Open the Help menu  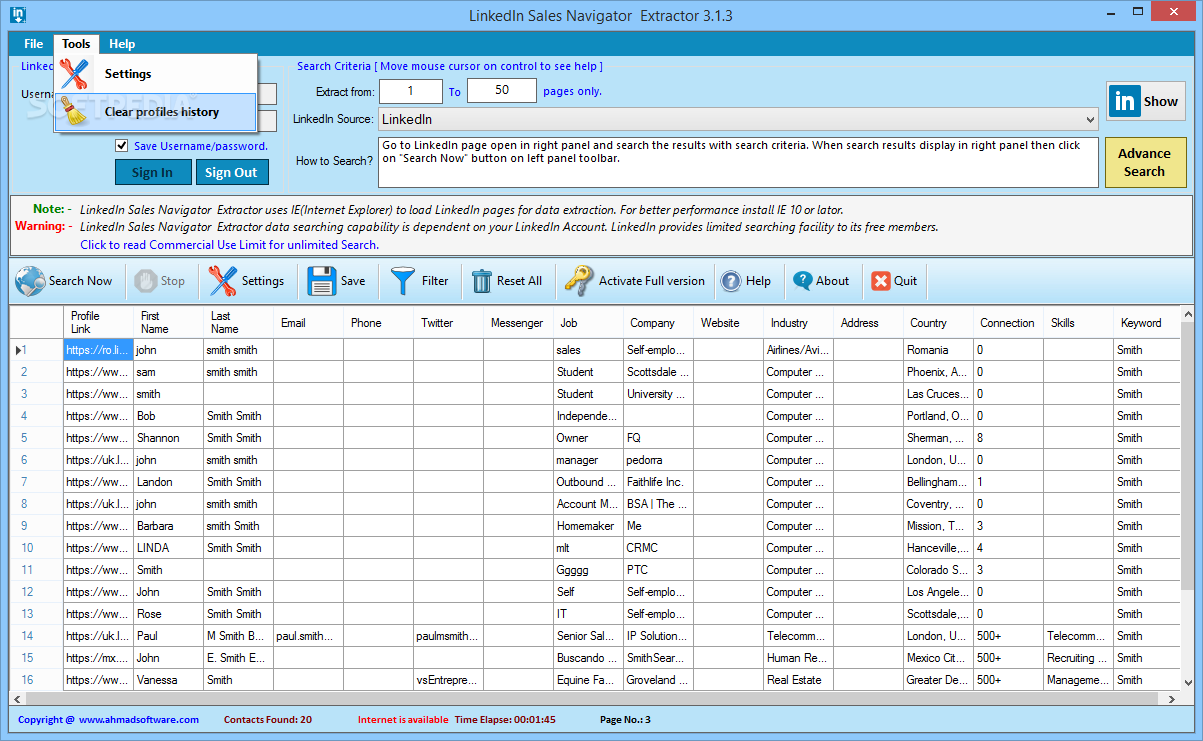tap(122, 44)
